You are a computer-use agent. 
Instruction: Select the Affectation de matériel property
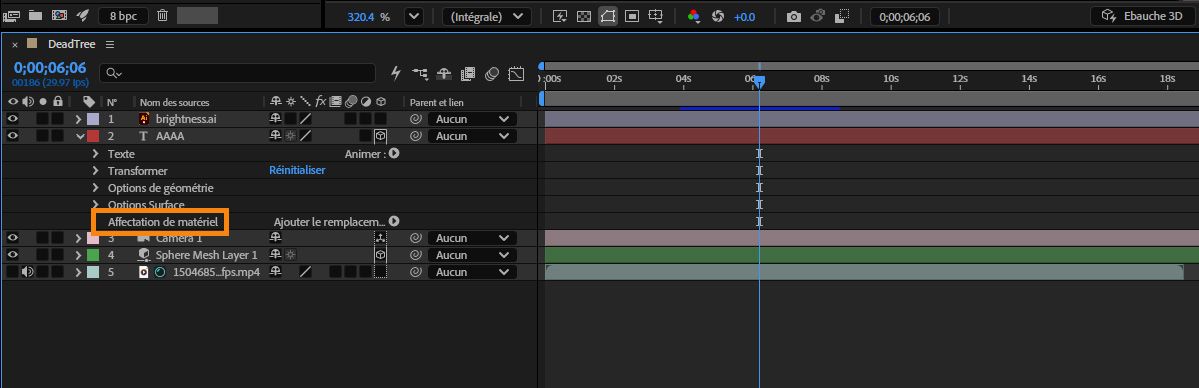(x=163, y=222)
